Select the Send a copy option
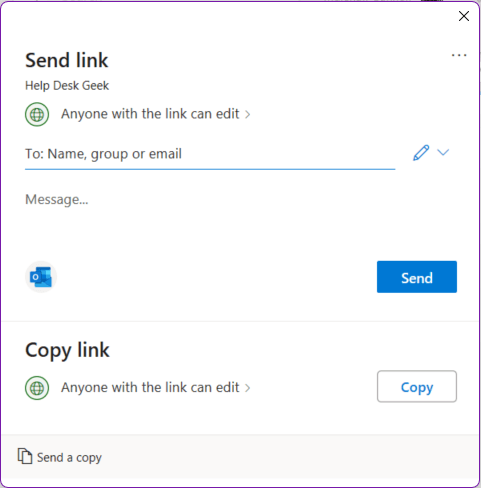481x488 pixels. coord(60,457)
